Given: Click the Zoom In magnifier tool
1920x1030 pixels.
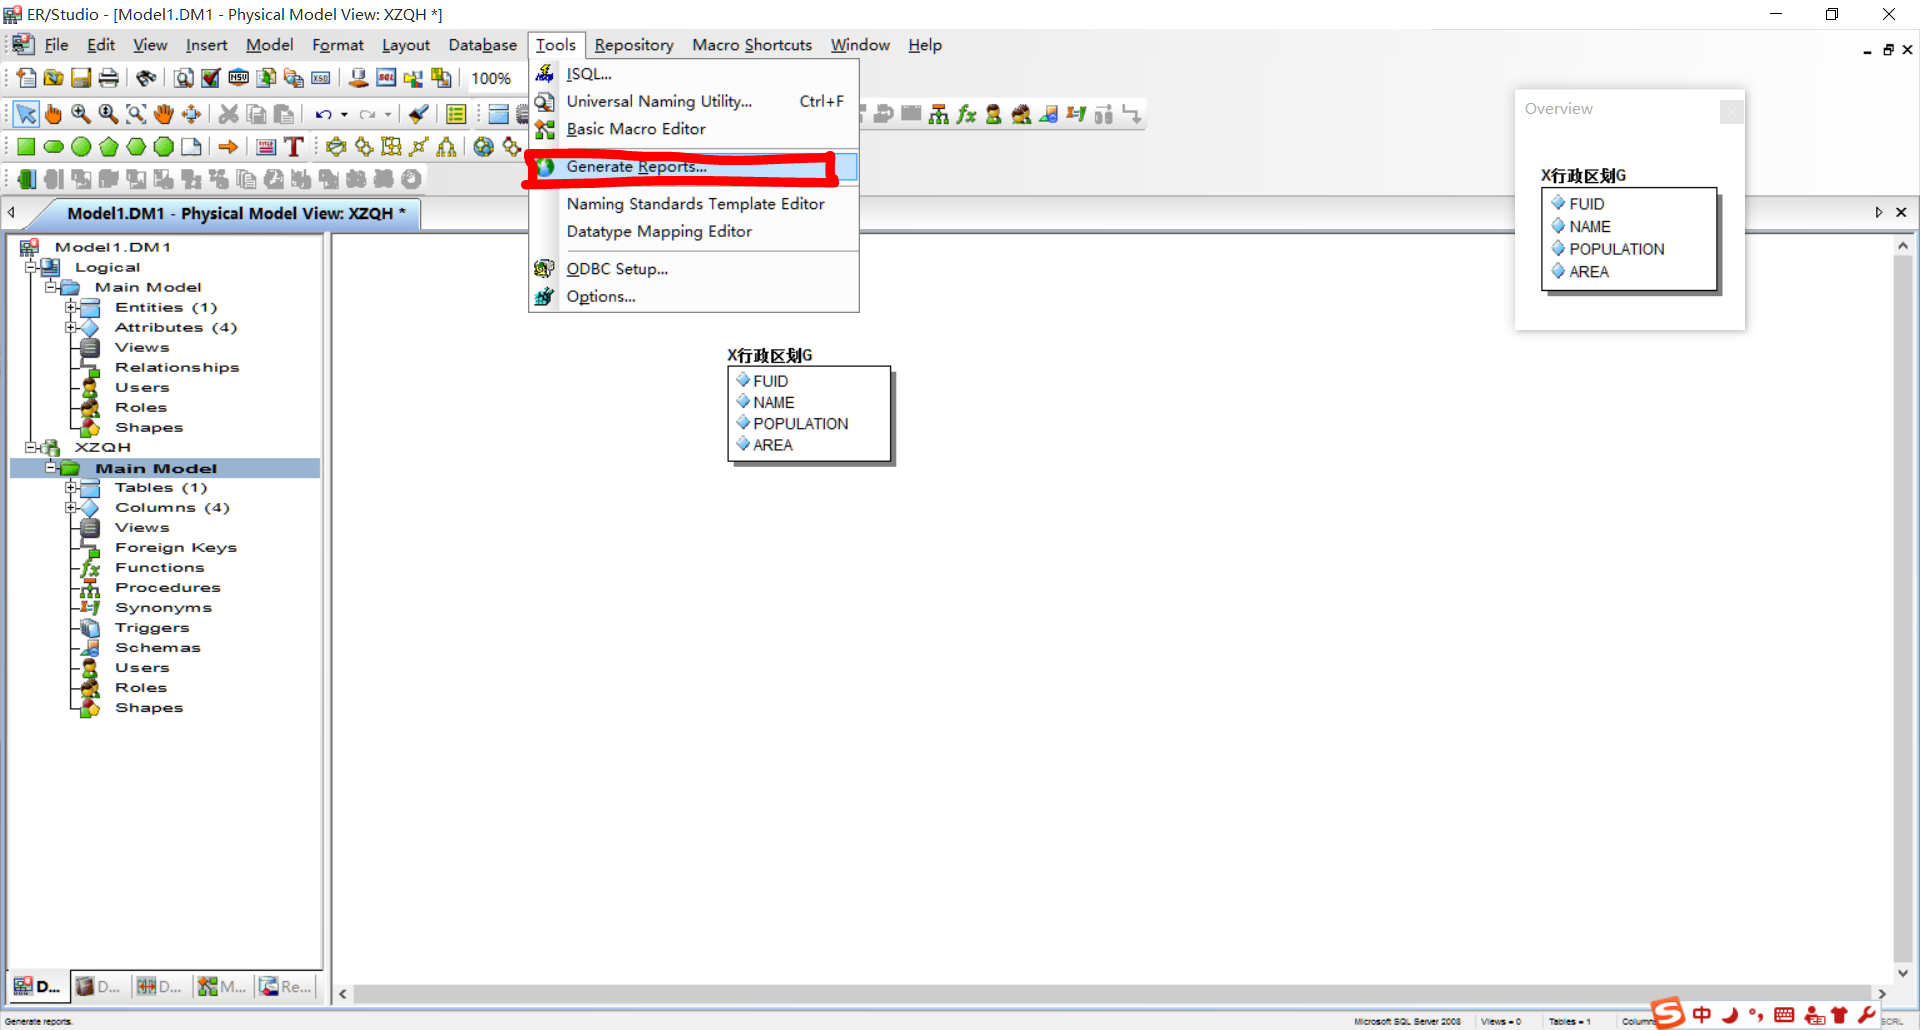Looking at the screenshot, I should point(81,114).
